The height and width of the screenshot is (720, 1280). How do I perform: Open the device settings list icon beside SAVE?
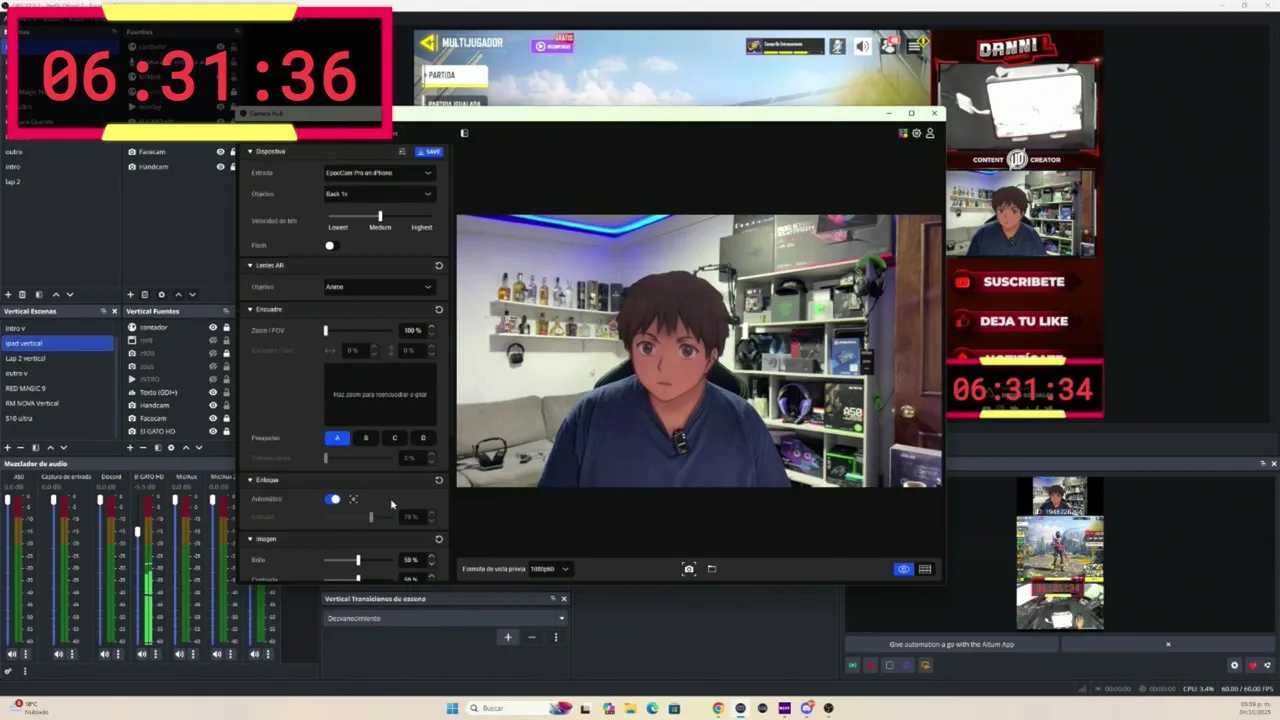(402, 152)
